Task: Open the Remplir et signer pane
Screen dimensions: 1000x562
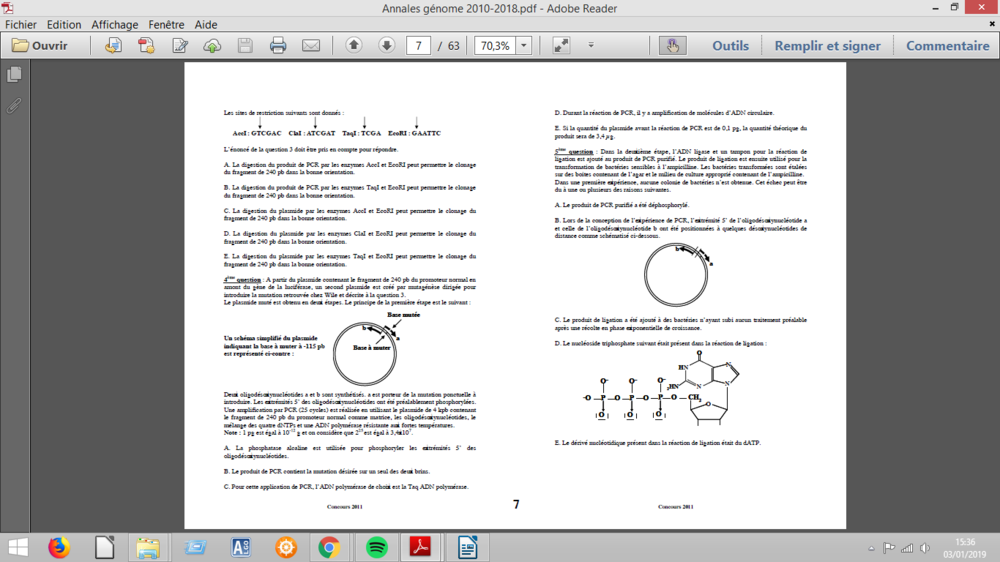Action: tap(827, 46)
